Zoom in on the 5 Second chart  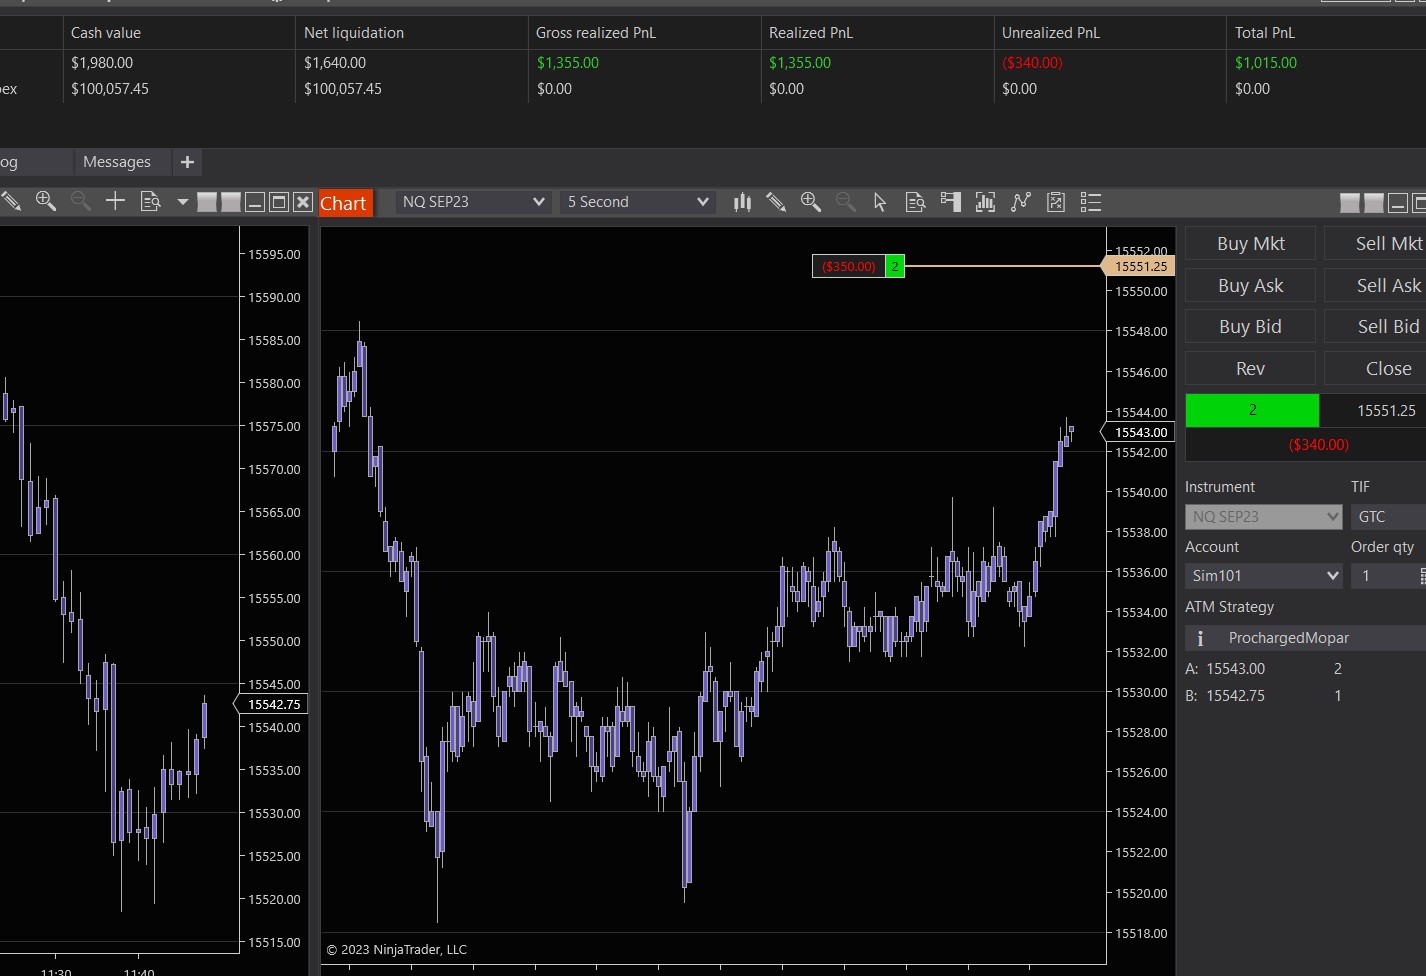point(811,202)
